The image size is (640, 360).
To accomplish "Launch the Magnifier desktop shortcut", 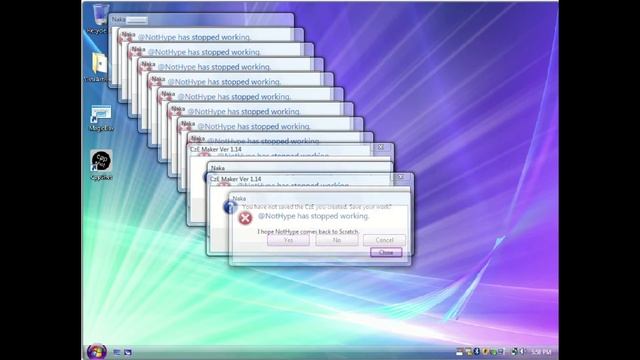I will tap(101, 115).
